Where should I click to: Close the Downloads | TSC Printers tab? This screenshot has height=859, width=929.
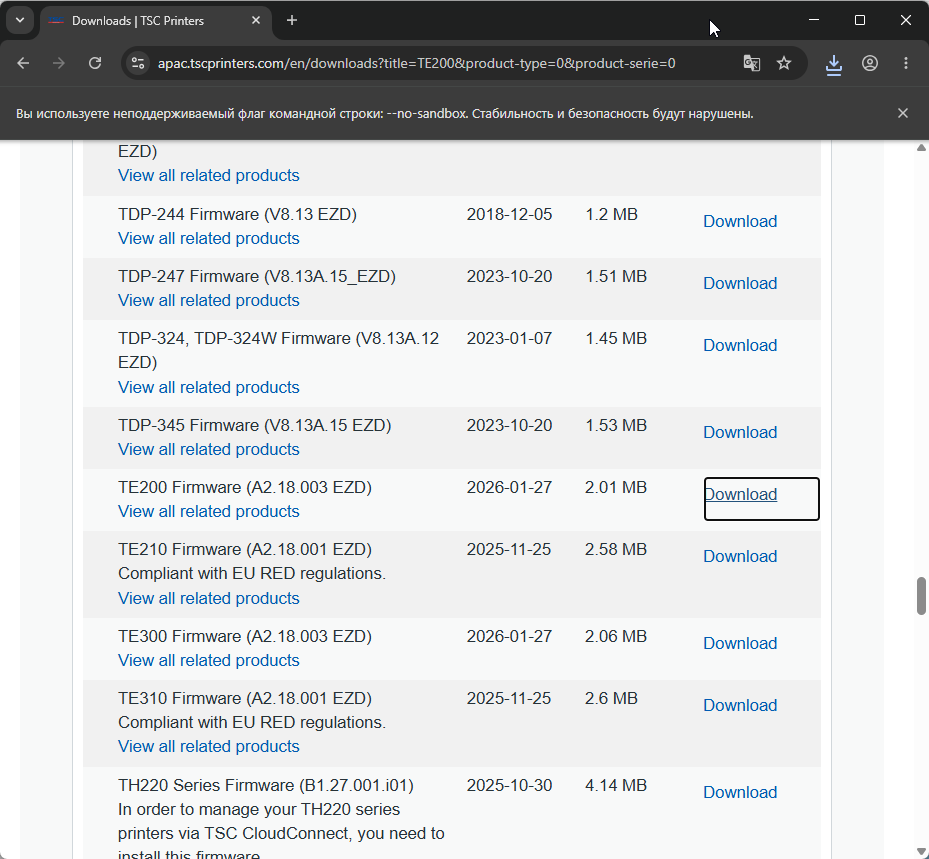point(256,20)
